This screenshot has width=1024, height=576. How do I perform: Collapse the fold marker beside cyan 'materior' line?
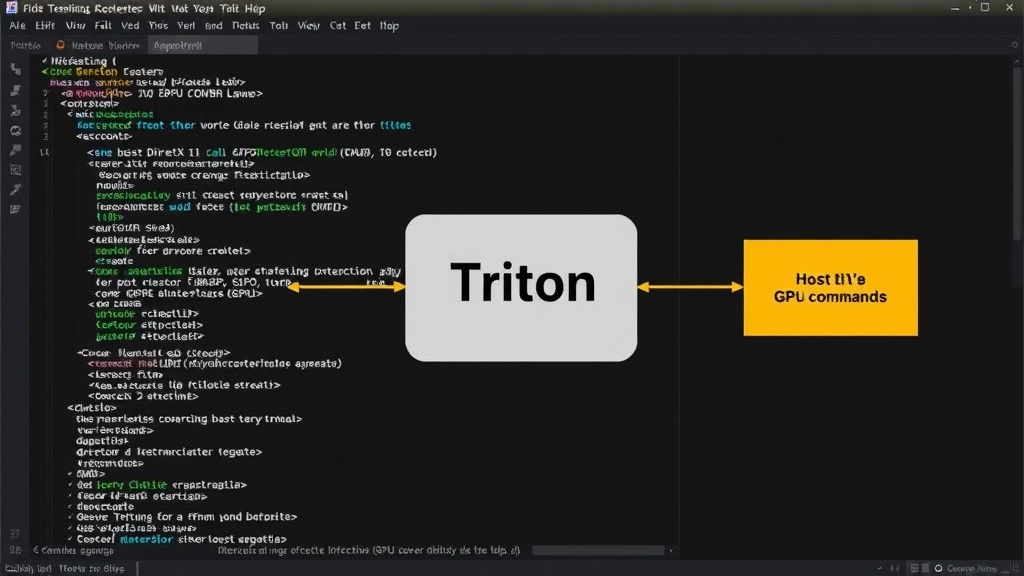pyautogui.click(x=71, y=539)
